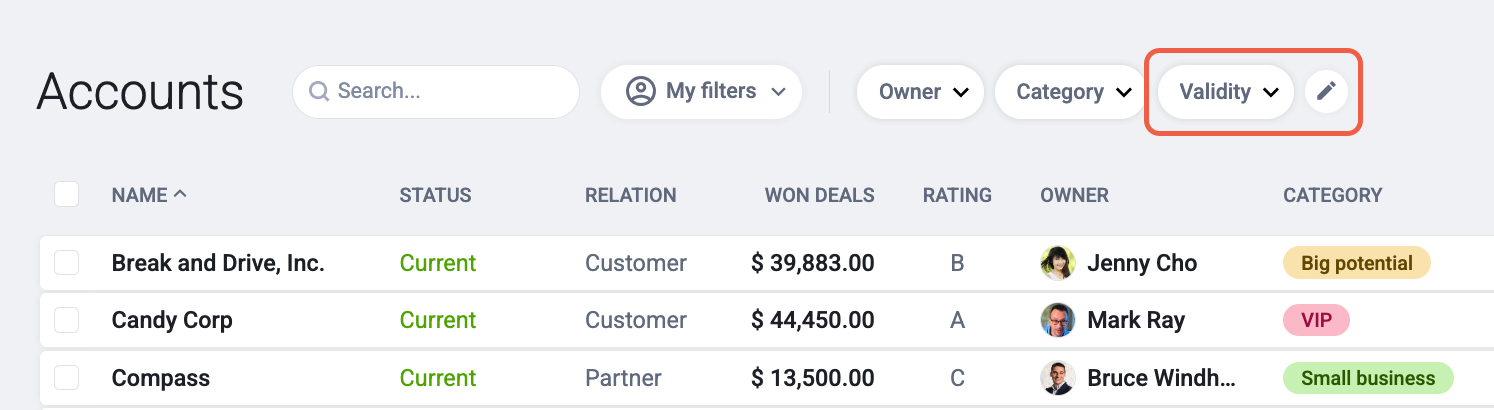Viewport: 1494px width, 410px height.
Task: Sort by the RATING column header
Action: pos(957,195)
